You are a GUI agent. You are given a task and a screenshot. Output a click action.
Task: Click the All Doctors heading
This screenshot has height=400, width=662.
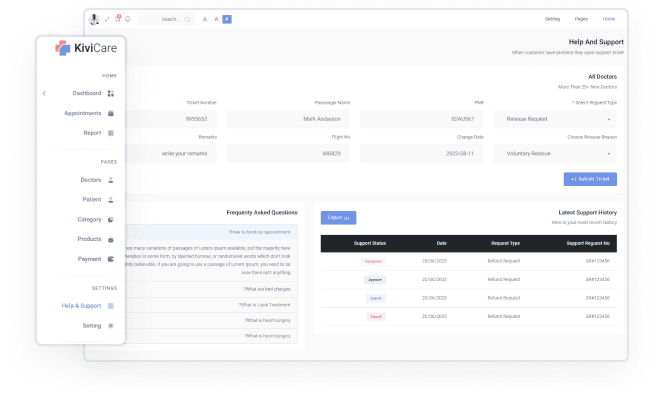point(602,77)
